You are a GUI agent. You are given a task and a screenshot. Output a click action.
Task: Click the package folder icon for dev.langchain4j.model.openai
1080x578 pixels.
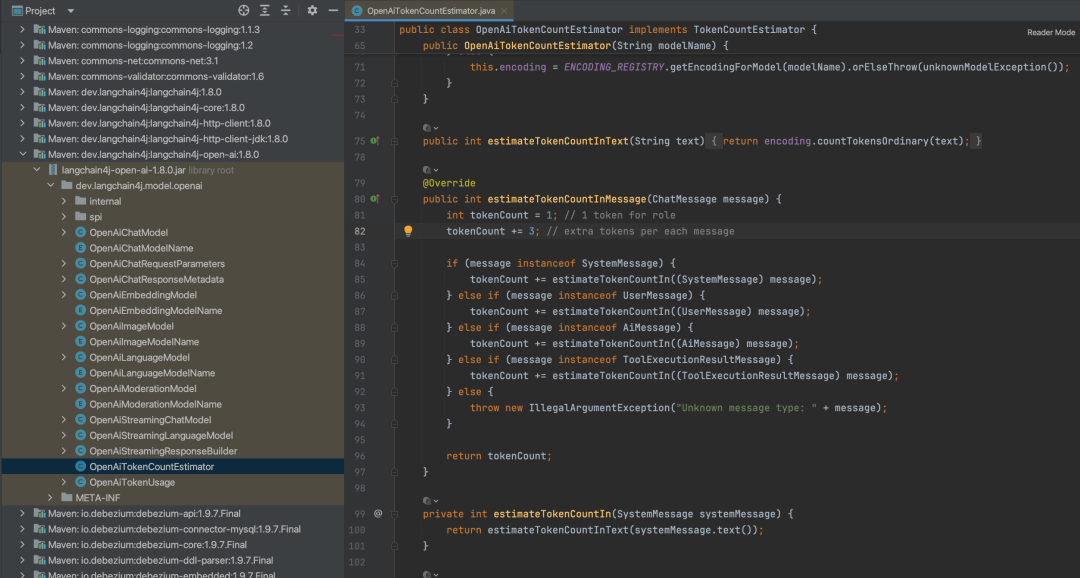pos(67,186)
